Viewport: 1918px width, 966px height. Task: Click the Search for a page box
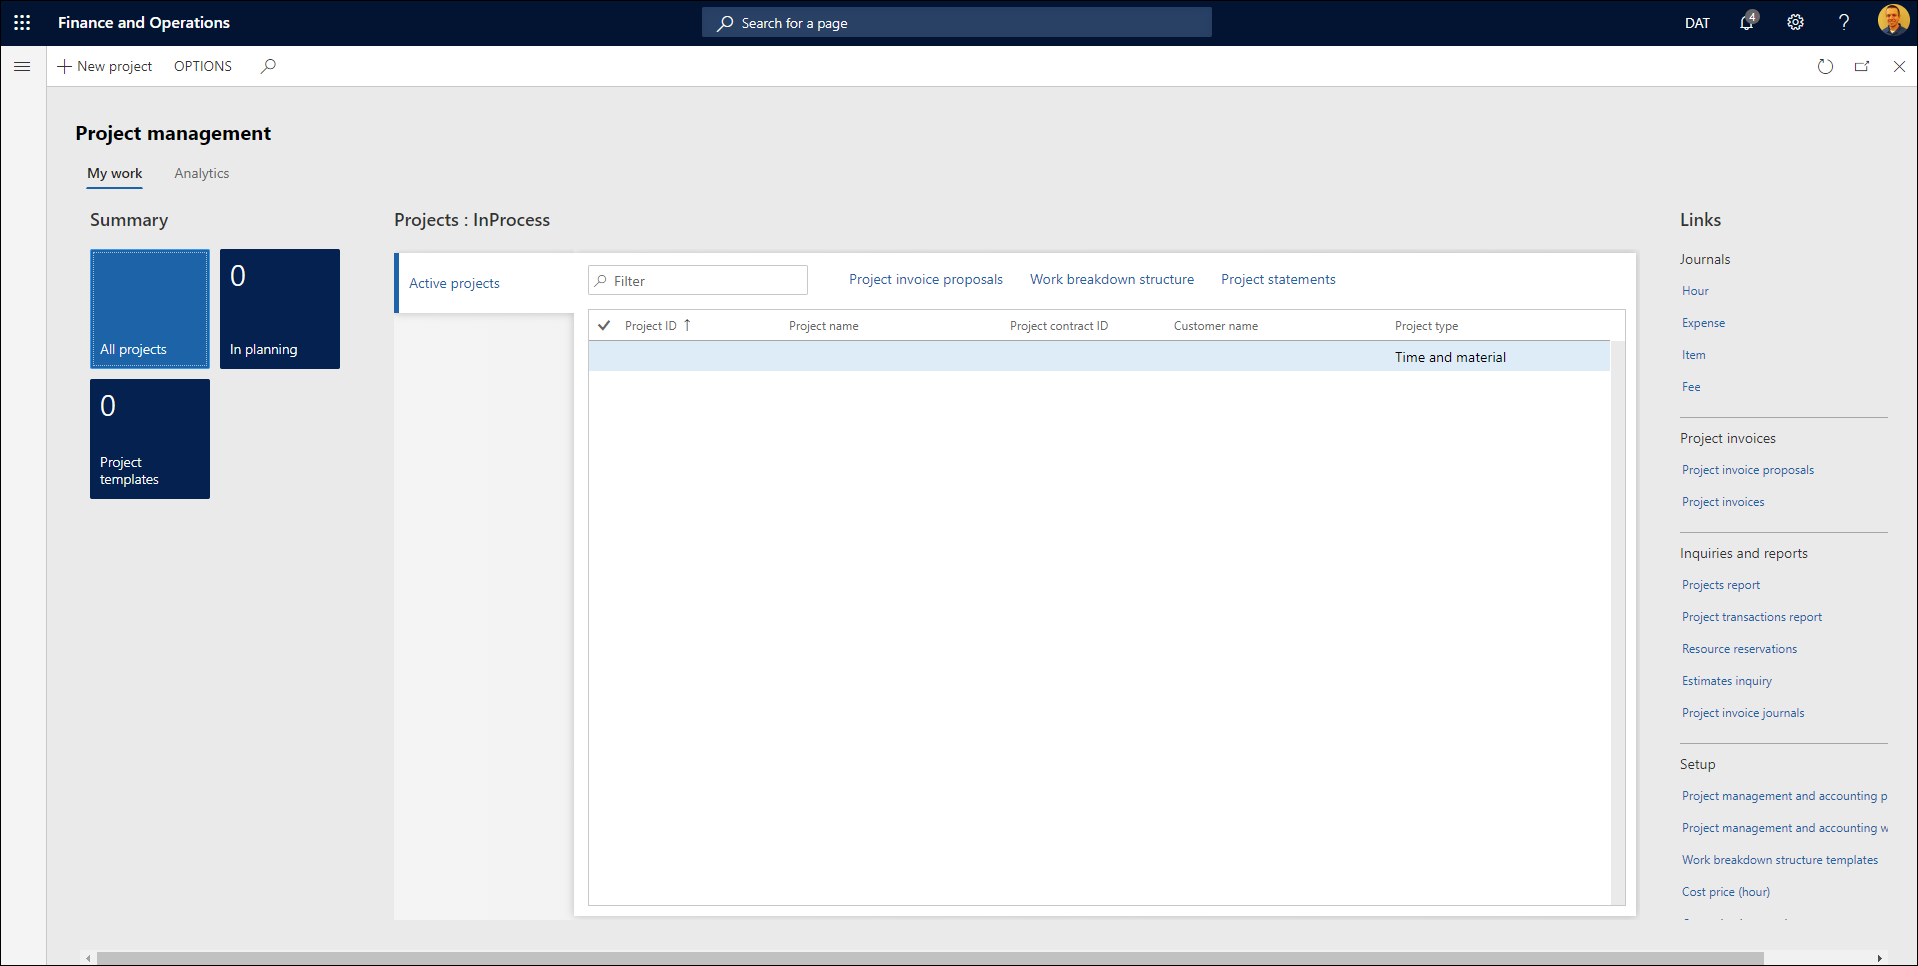[957, 22]
